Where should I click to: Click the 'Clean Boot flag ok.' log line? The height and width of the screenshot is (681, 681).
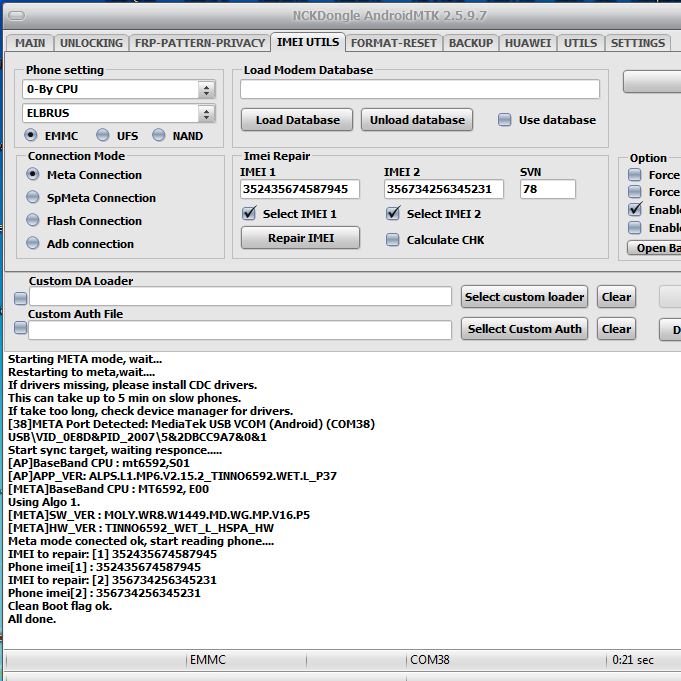point(60,606)
